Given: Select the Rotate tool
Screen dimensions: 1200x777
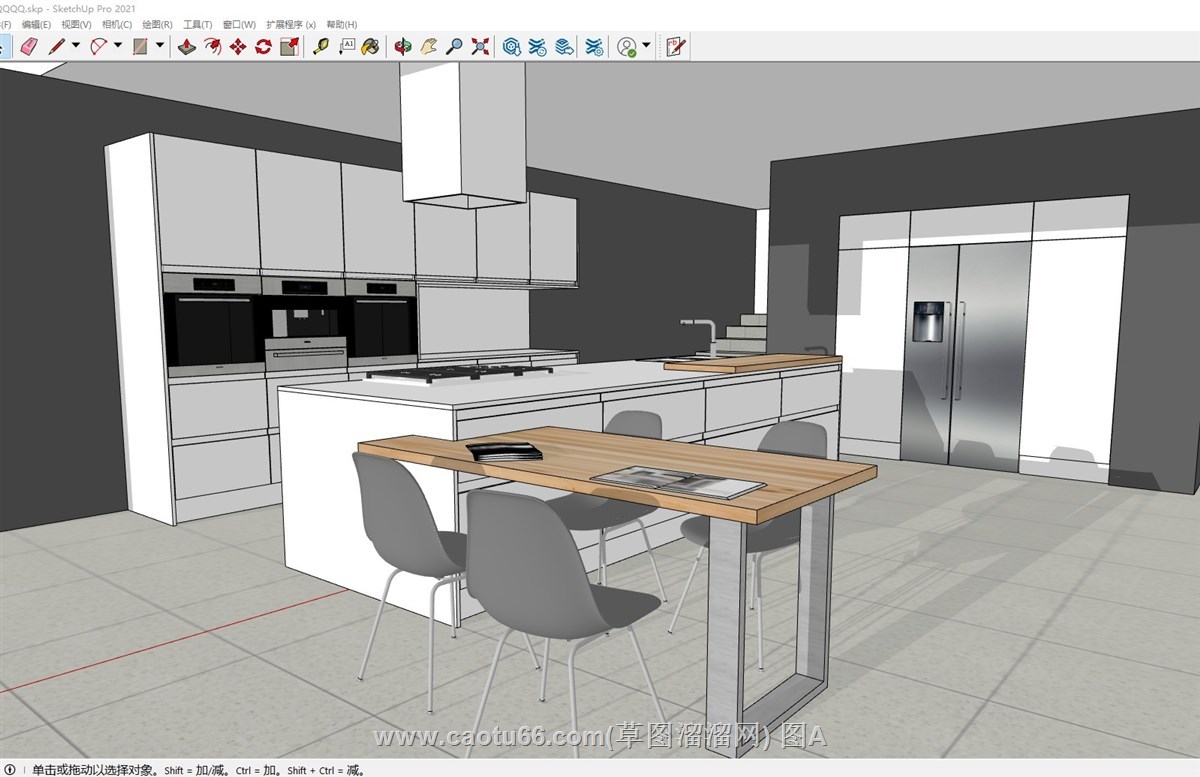Looking at the screenshot, I should click(263, 46).
